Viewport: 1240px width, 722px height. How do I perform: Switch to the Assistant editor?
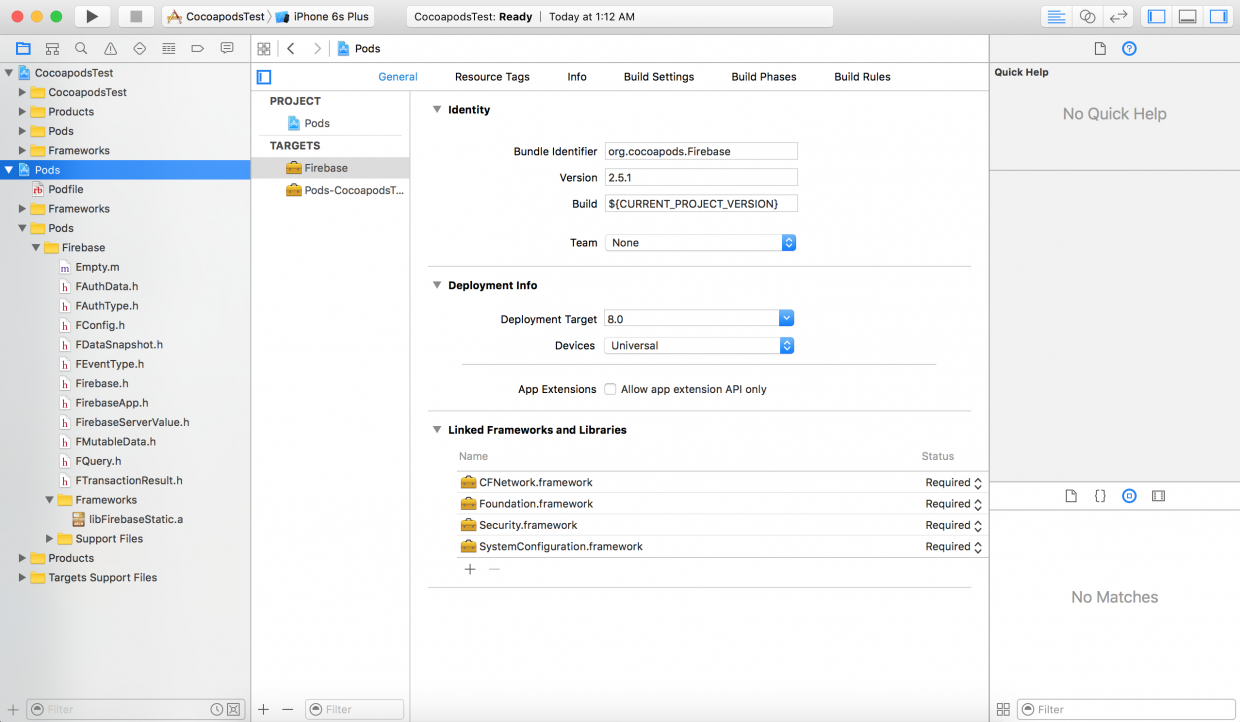1087,15
